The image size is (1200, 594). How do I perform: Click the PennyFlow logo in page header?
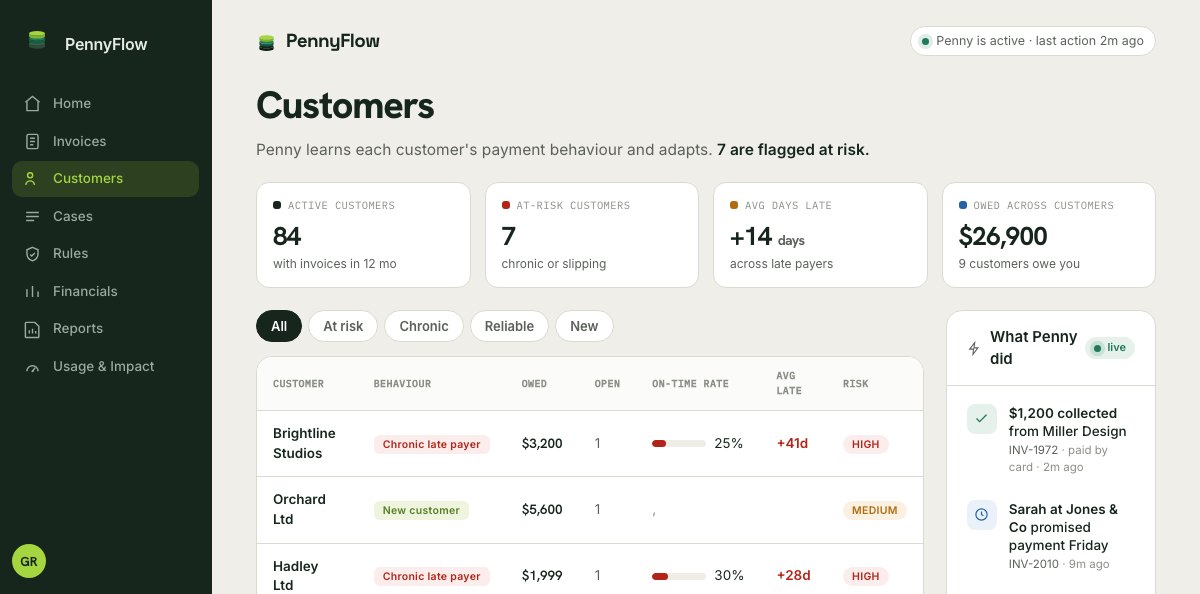[x=318, y=41]
